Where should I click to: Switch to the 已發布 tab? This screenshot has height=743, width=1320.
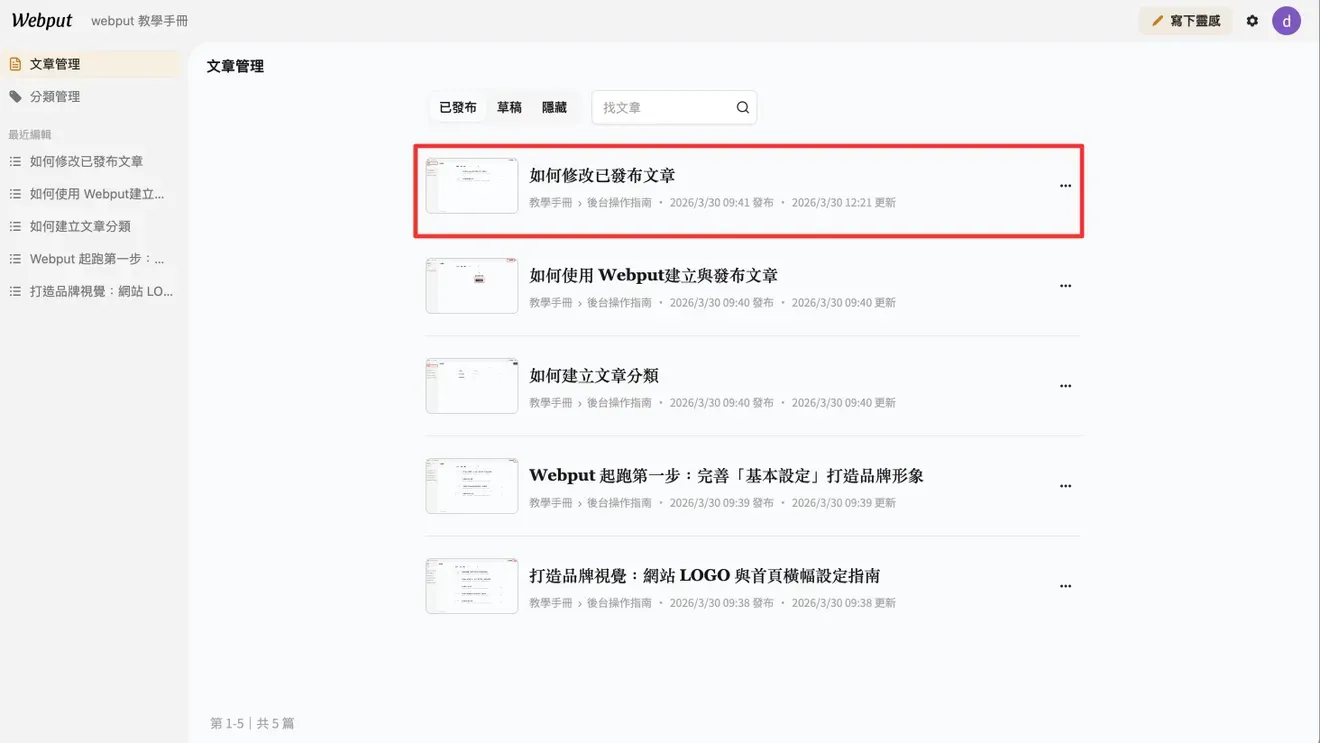(x=458, y=108)
